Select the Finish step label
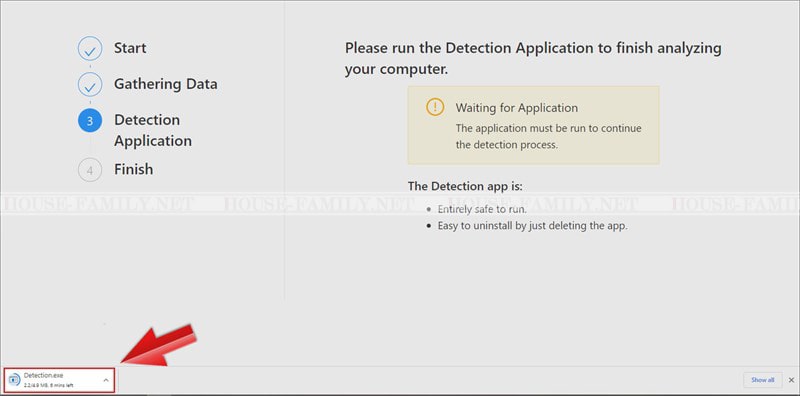Image resolution: width=800 pixels, height=396 pixels. click(133, 169)
